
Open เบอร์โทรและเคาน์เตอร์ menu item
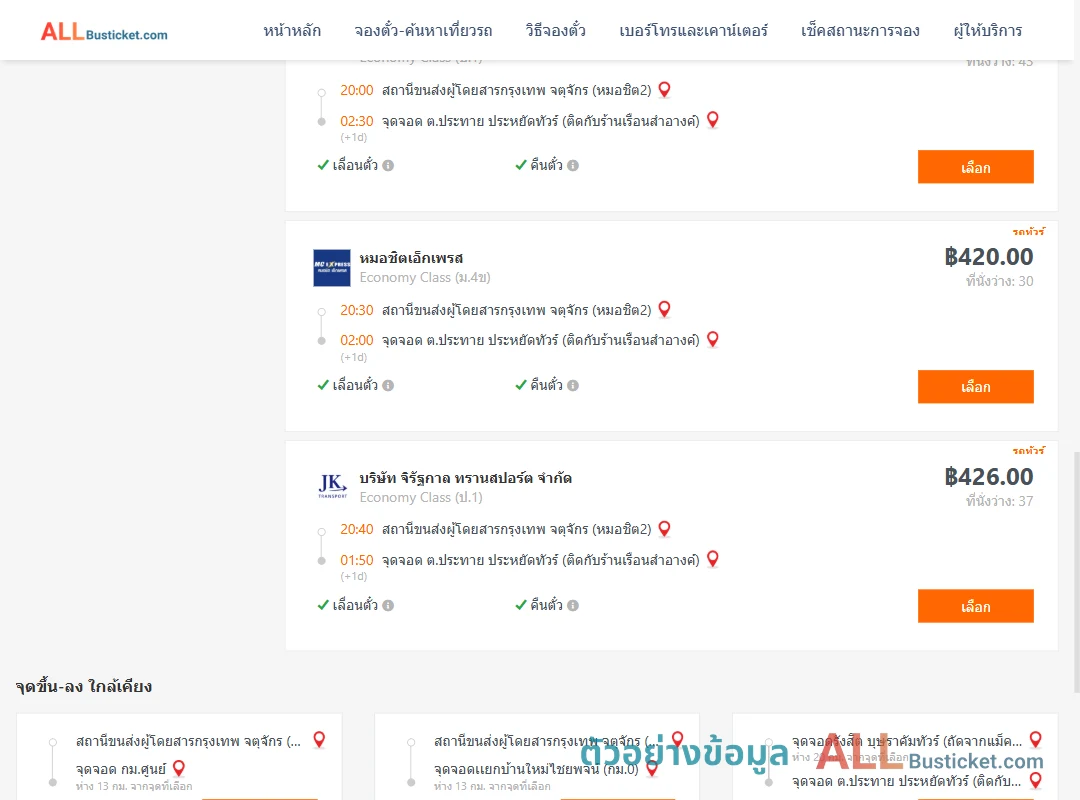pos(693,30)
